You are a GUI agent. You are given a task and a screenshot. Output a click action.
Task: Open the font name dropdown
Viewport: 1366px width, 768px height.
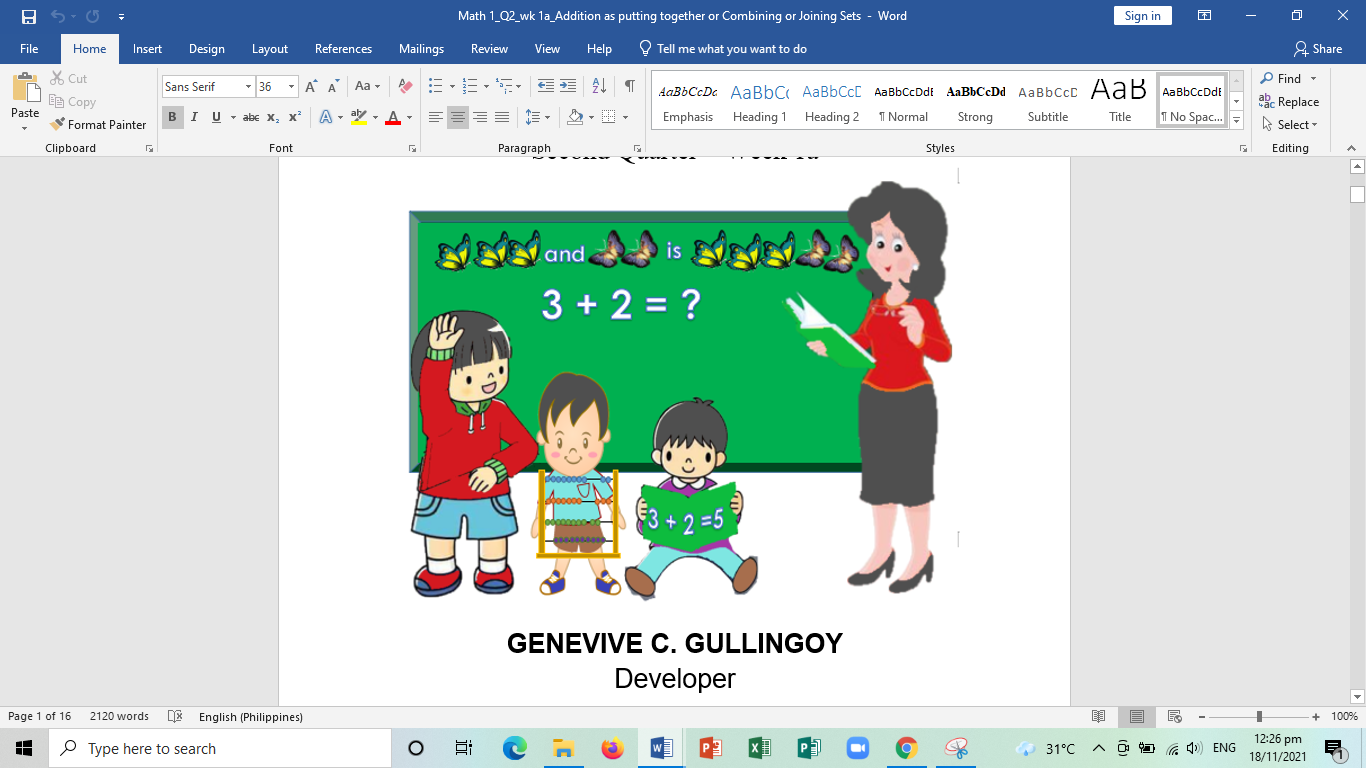[248, 87]
